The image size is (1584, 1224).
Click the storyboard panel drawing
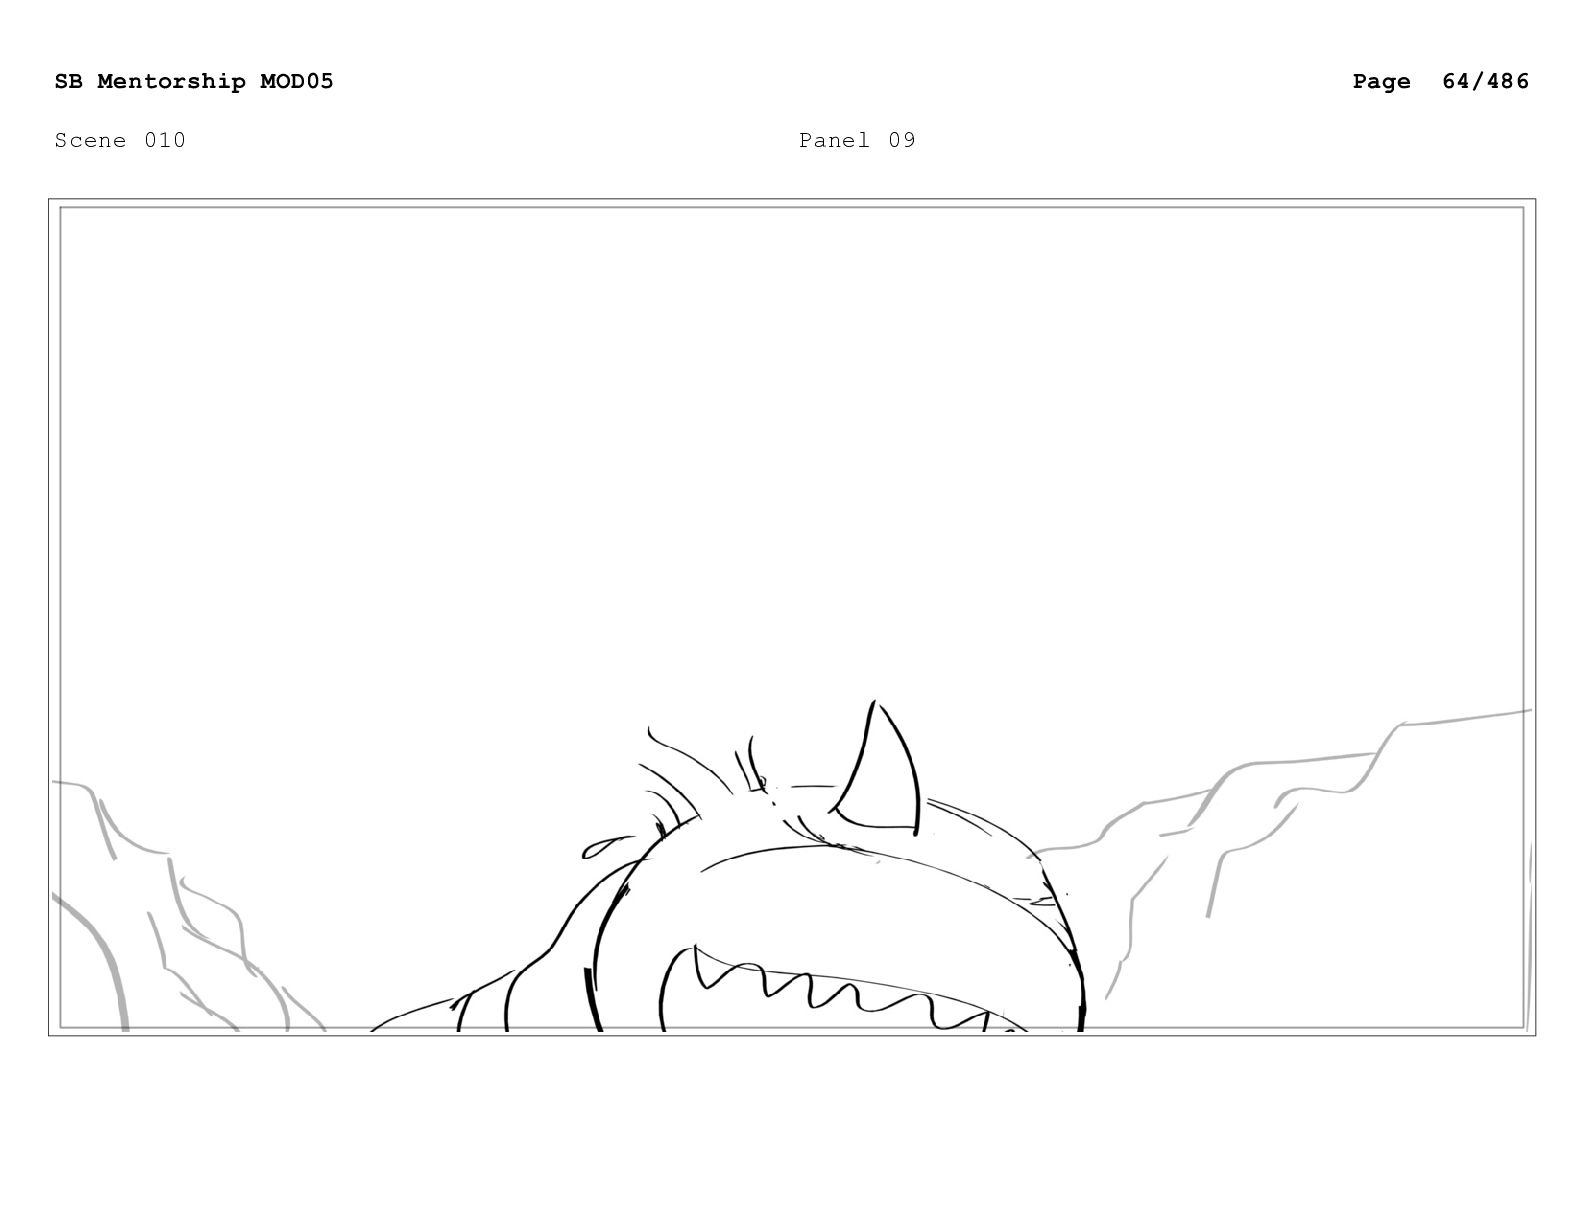pyautogui.click(x=792, y=617)
